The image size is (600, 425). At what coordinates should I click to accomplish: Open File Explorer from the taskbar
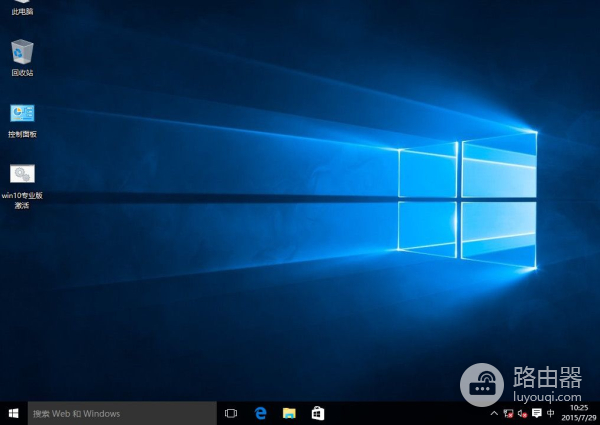pyautogui.click(x=289, y=413)
